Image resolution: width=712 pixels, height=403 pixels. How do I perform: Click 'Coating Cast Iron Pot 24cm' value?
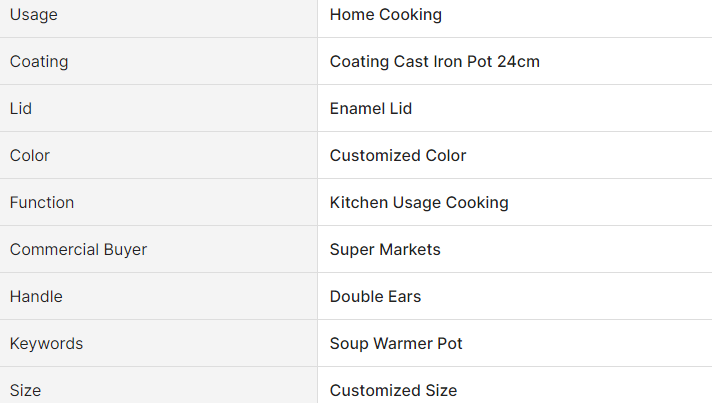(x=434, y=61)
